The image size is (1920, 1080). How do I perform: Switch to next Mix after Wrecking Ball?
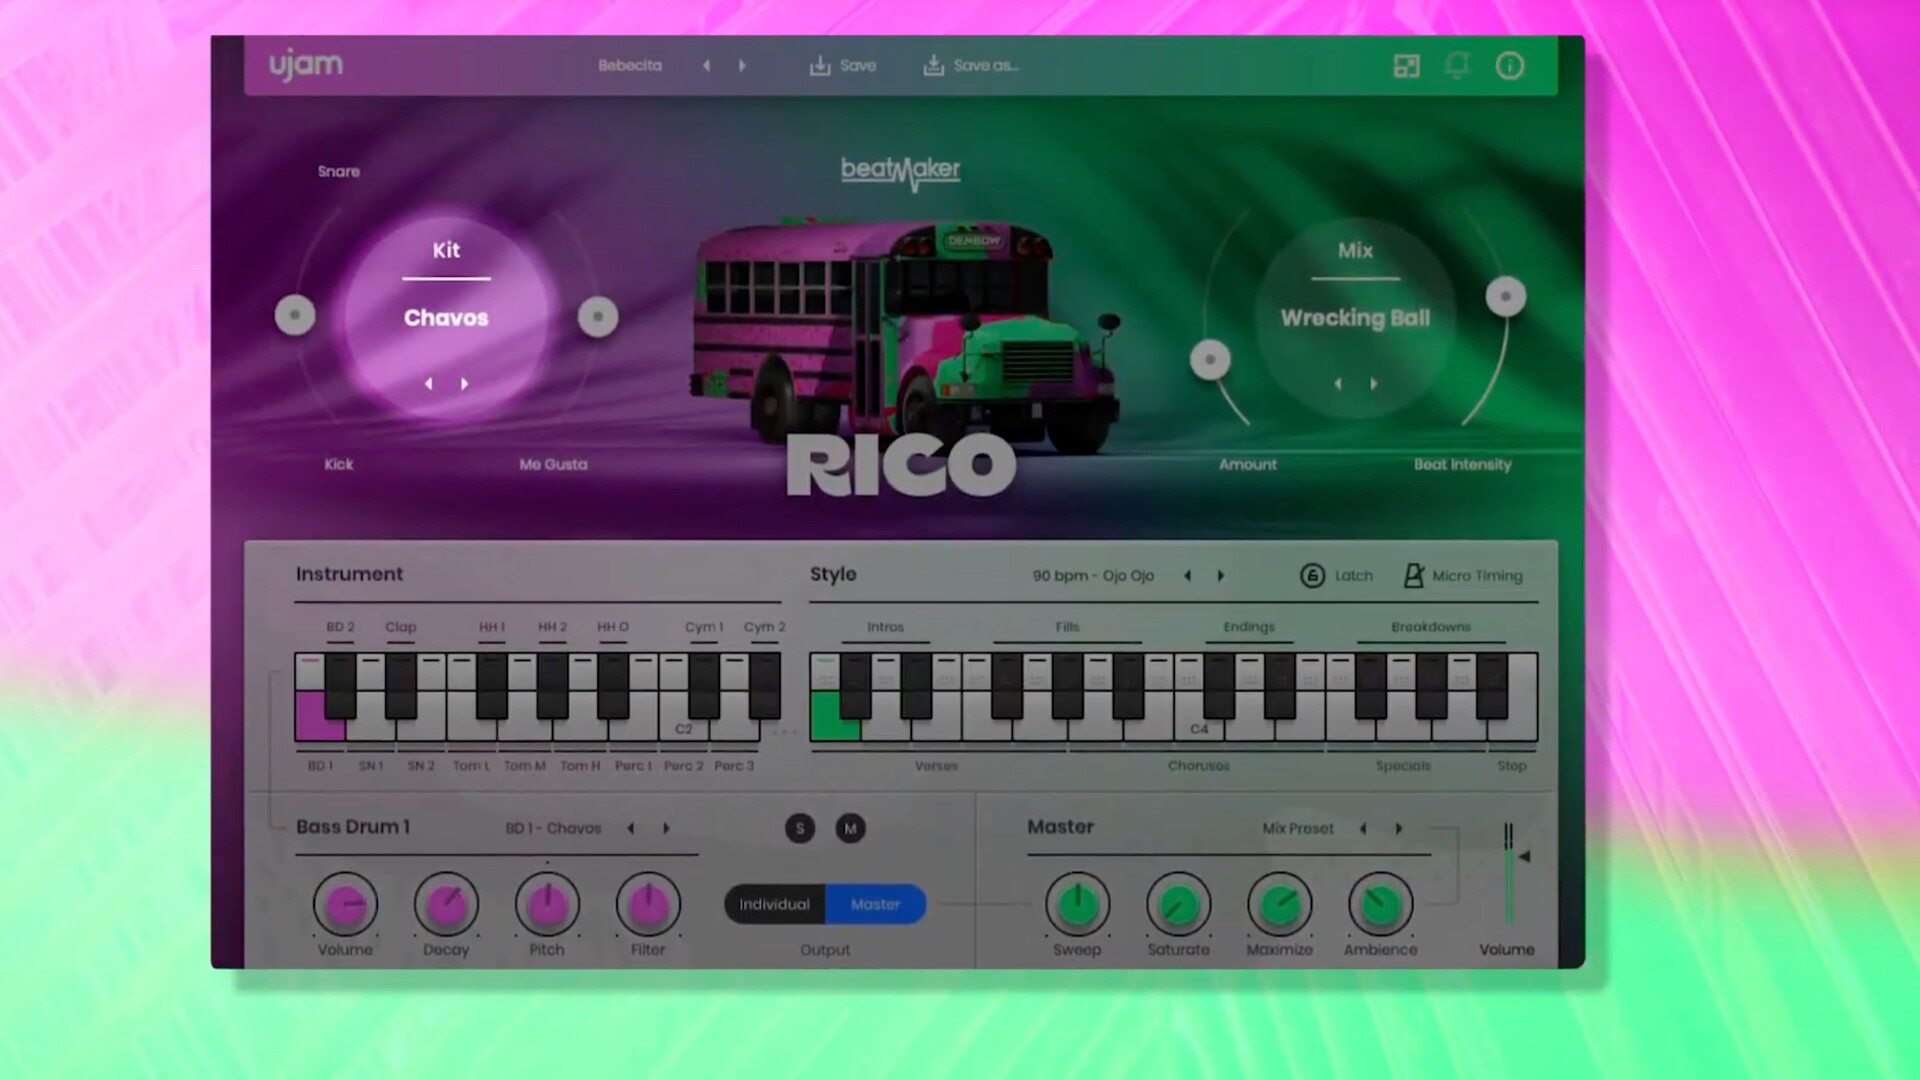click(x=1373, y=384)
